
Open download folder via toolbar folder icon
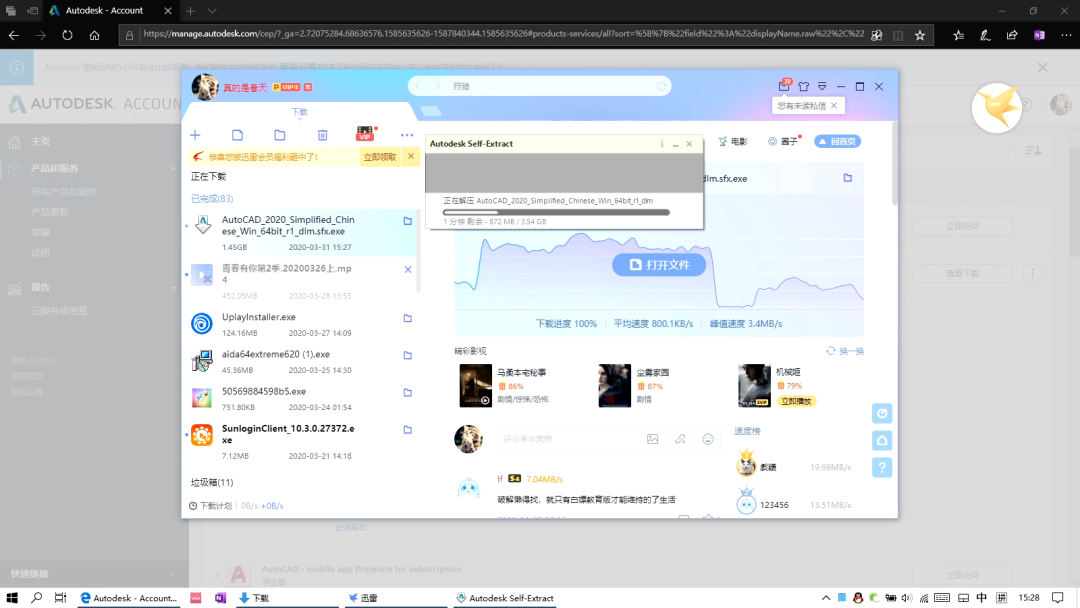[x=280, y=135]
